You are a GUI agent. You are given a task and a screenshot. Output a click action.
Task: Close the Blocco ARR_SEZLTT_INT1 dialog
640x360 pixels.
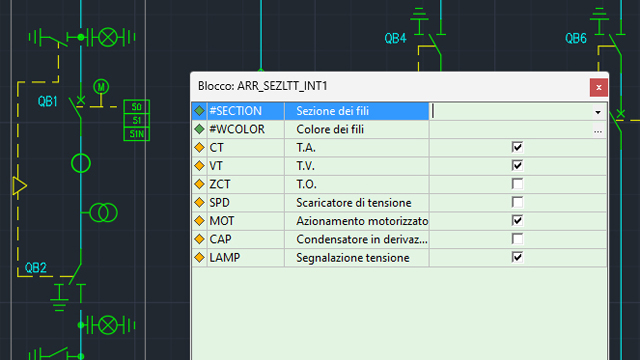coord(598,87)
